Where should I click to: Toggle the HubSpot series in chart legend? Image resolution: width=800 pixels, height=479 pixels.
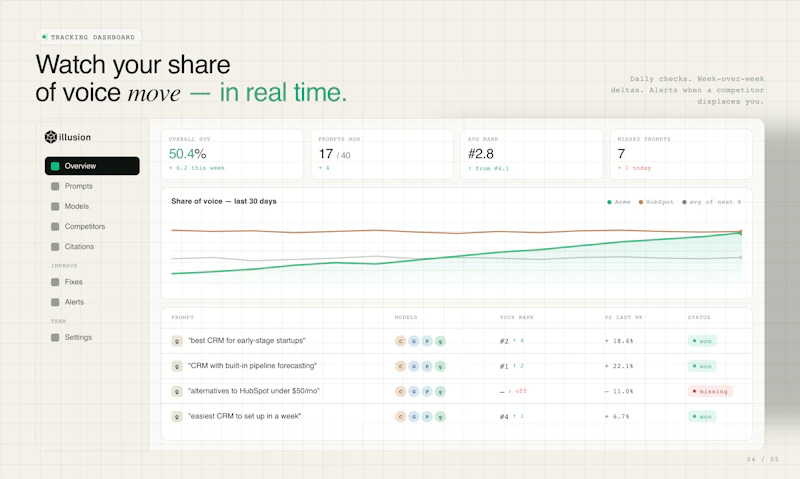(656, 202)
